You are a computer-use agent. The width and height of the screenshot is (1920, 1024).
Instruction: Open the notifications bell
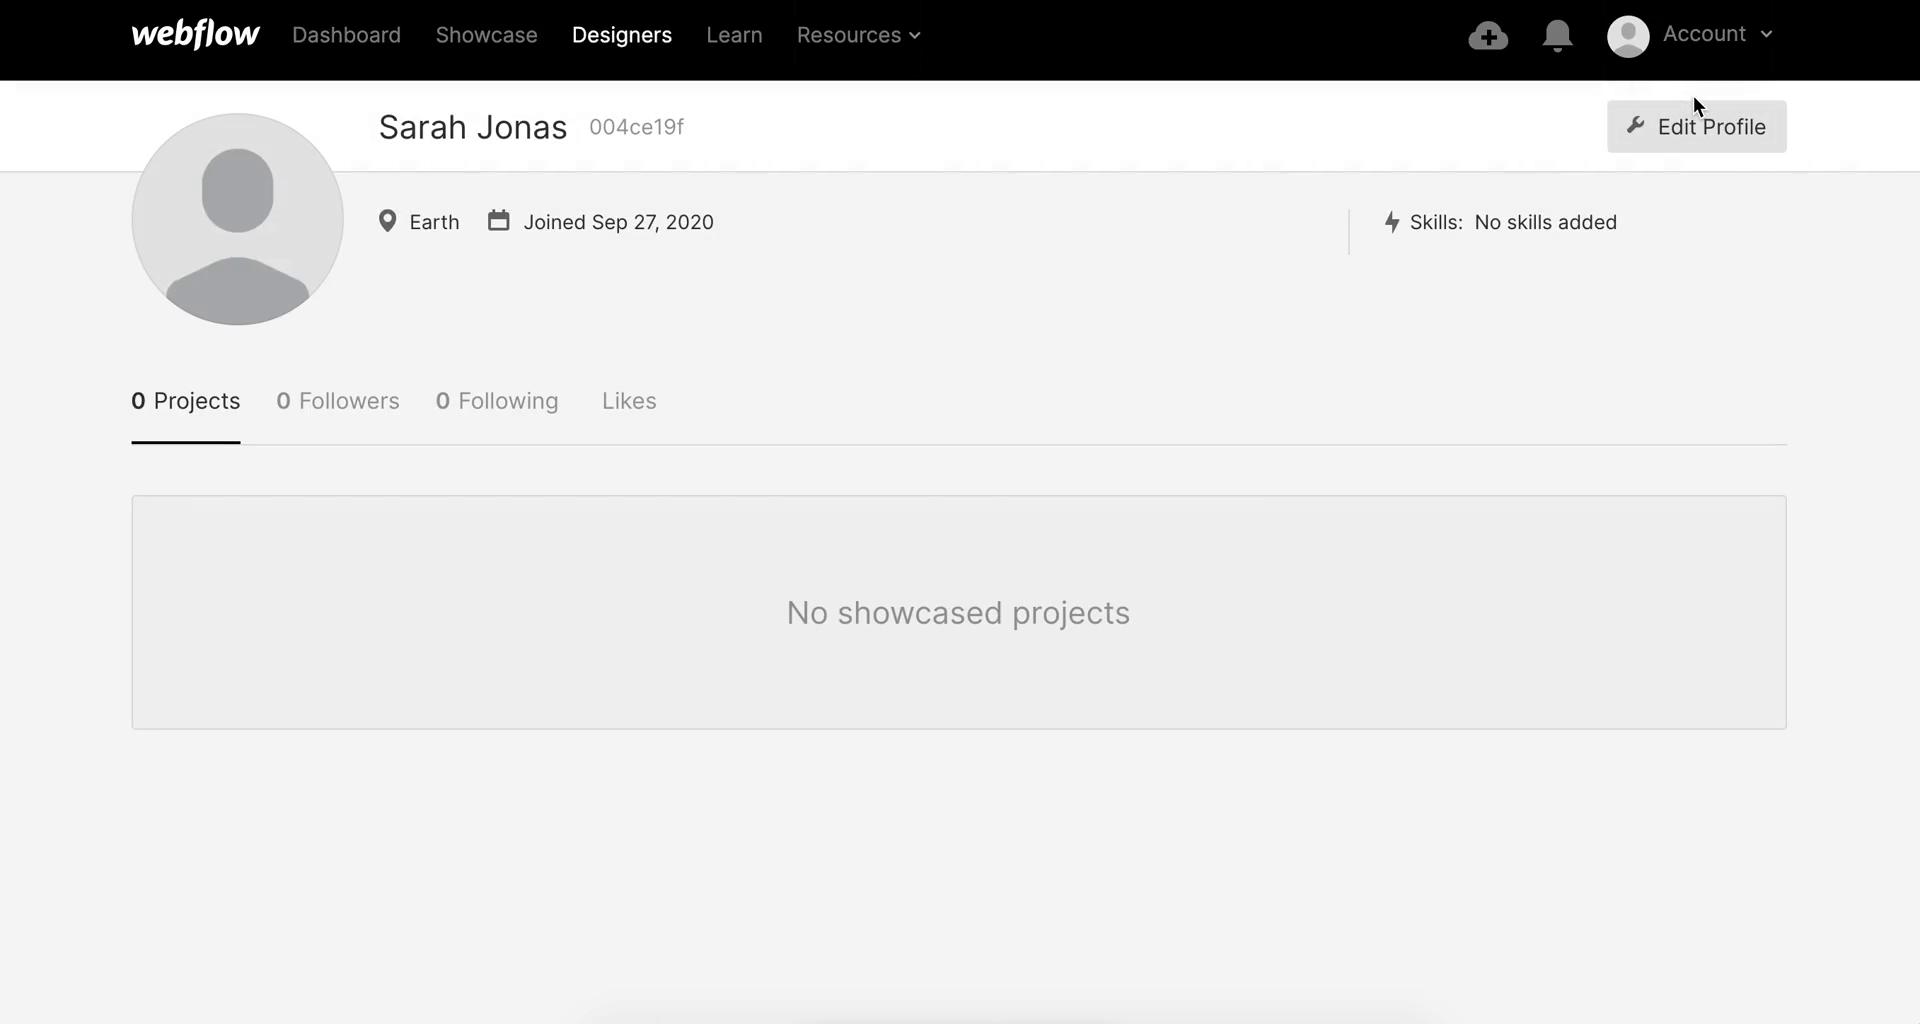pyautogui.click(x=1557, y=36)
